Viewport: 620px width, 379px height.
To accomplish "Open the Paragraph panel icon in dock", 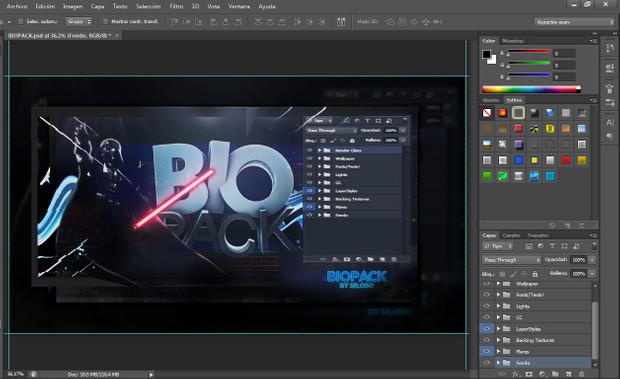I will click(x=609, y=136).
